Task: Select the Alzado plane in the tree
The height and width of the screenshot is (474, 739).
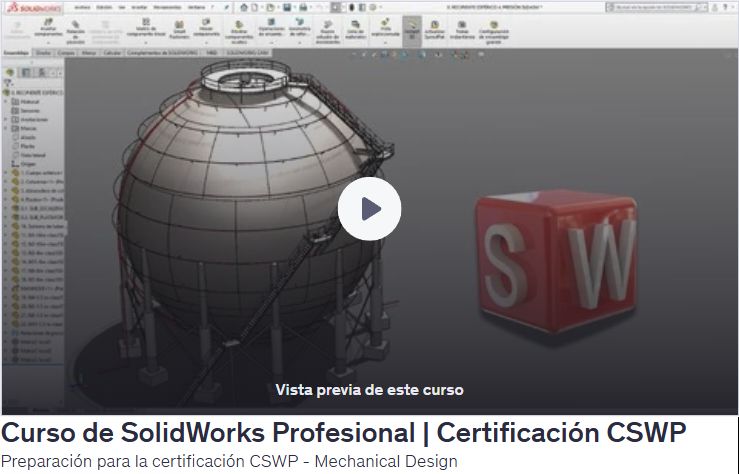Action: 25,138
